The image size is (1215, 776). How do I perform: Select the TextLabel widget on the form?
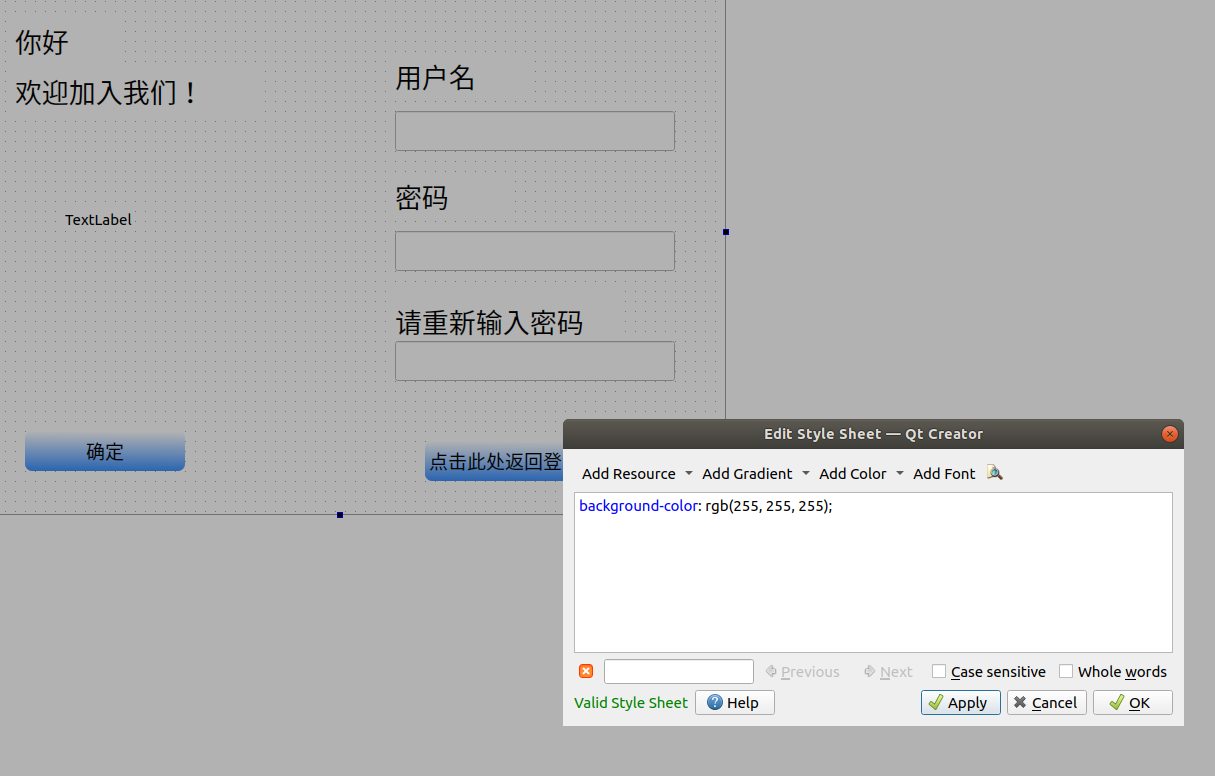click(98, 220)
